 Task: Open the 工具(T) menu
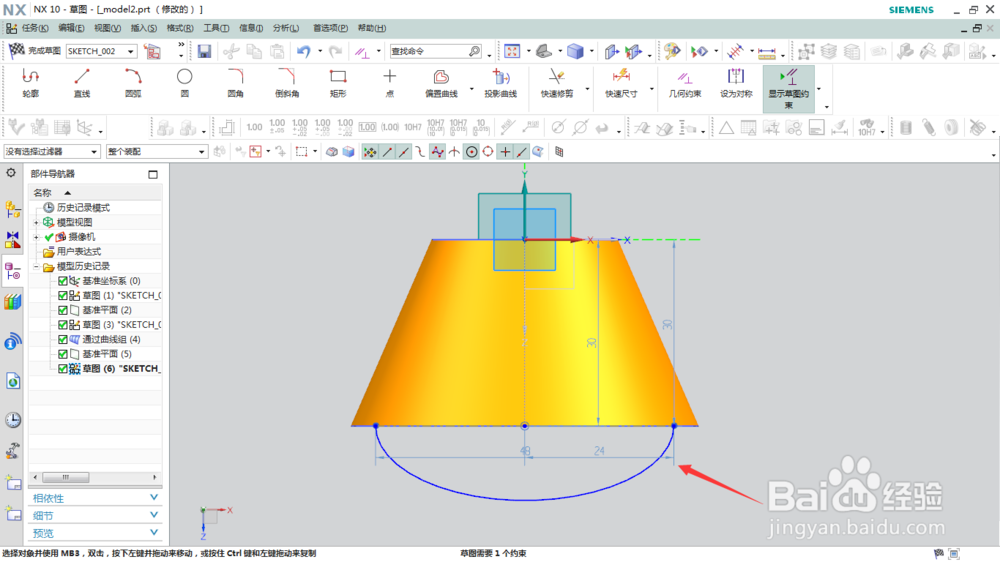point(216,28)
